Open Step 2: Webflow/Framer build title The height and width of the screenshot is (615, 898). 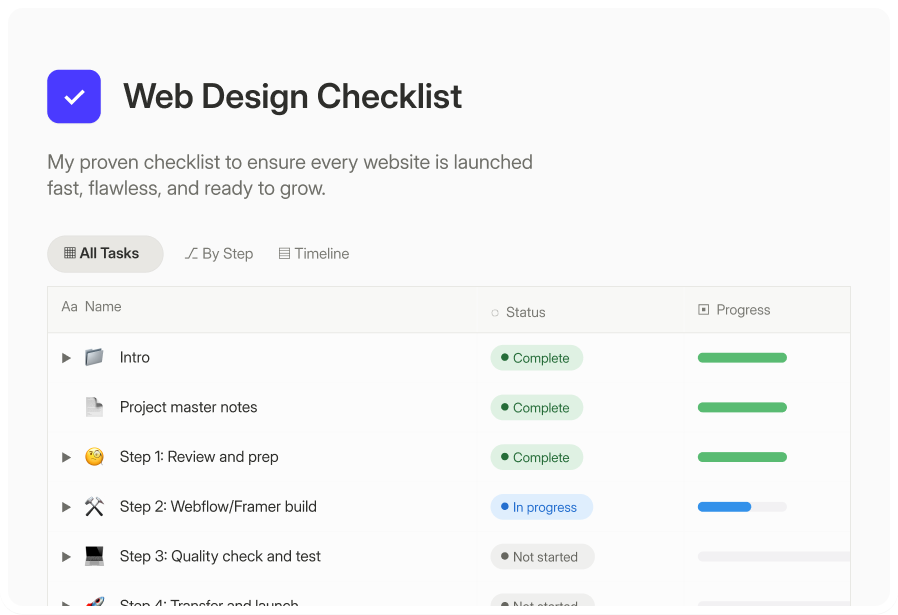[x=218, y=507]
